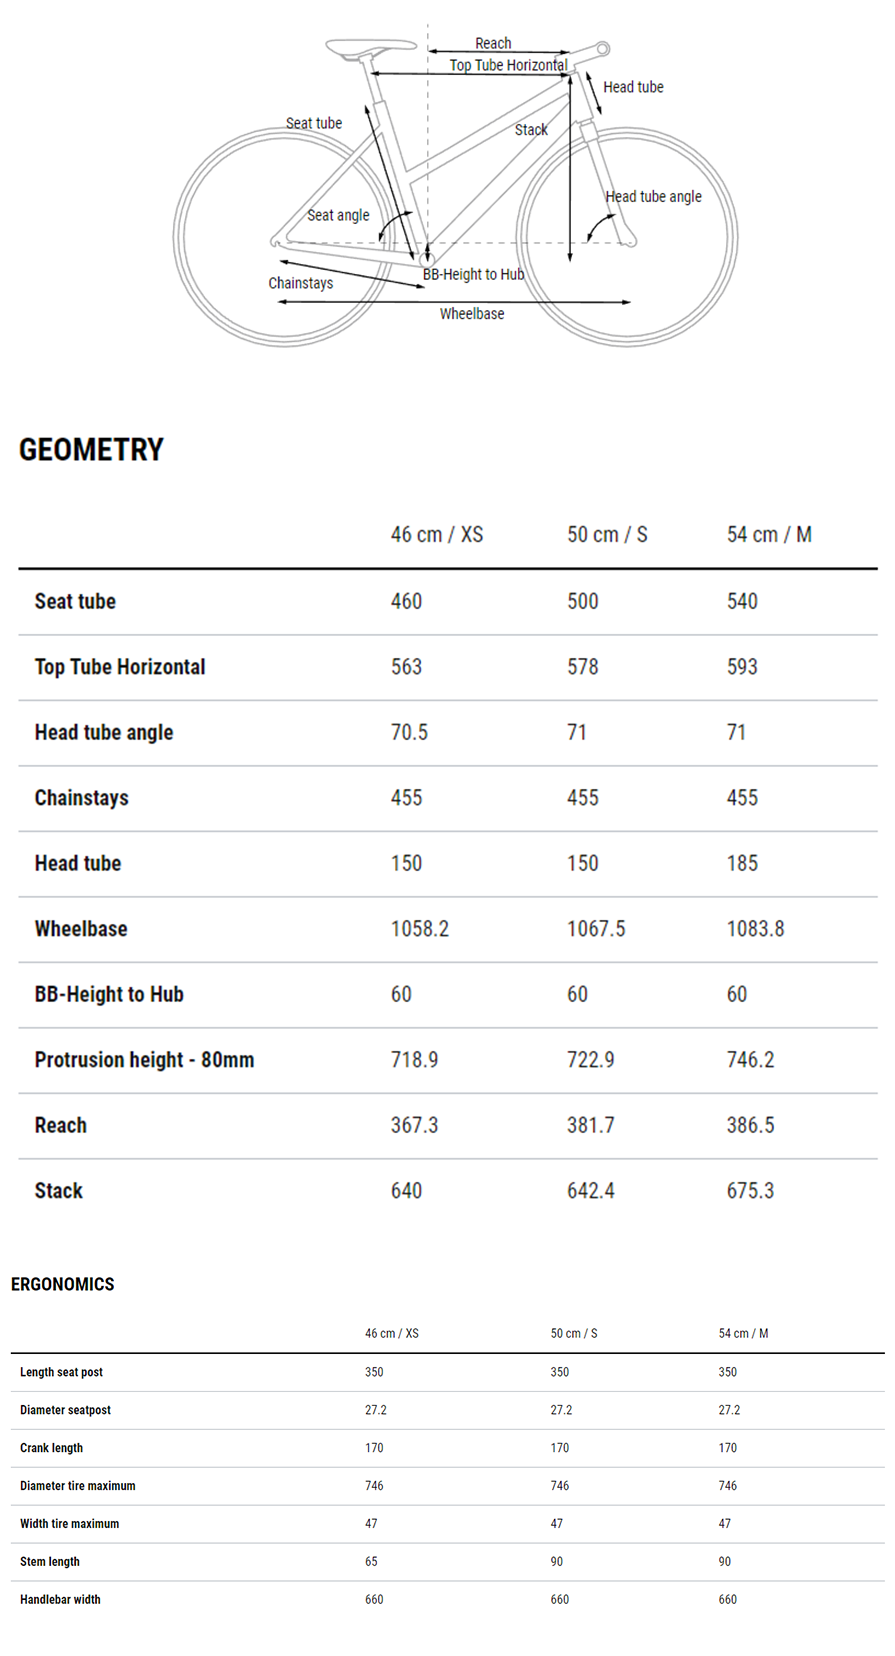Click the Head tube angle row label
The image size is (895, 1656).
pos(104,733)
